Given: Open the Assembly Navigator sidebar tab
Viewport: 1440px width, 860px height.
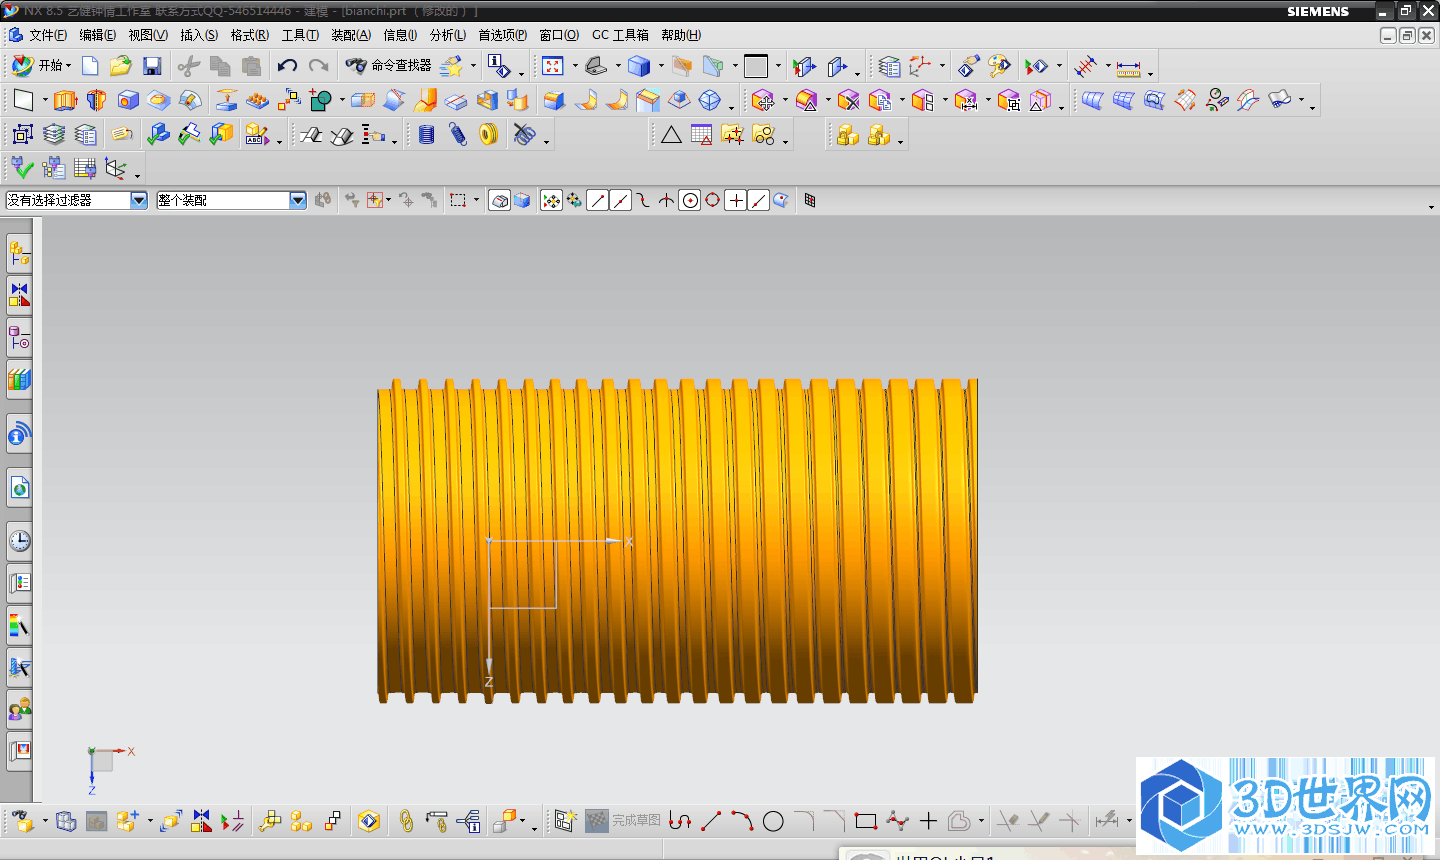Looking at the screenshot, I should [x=19, y=254].
